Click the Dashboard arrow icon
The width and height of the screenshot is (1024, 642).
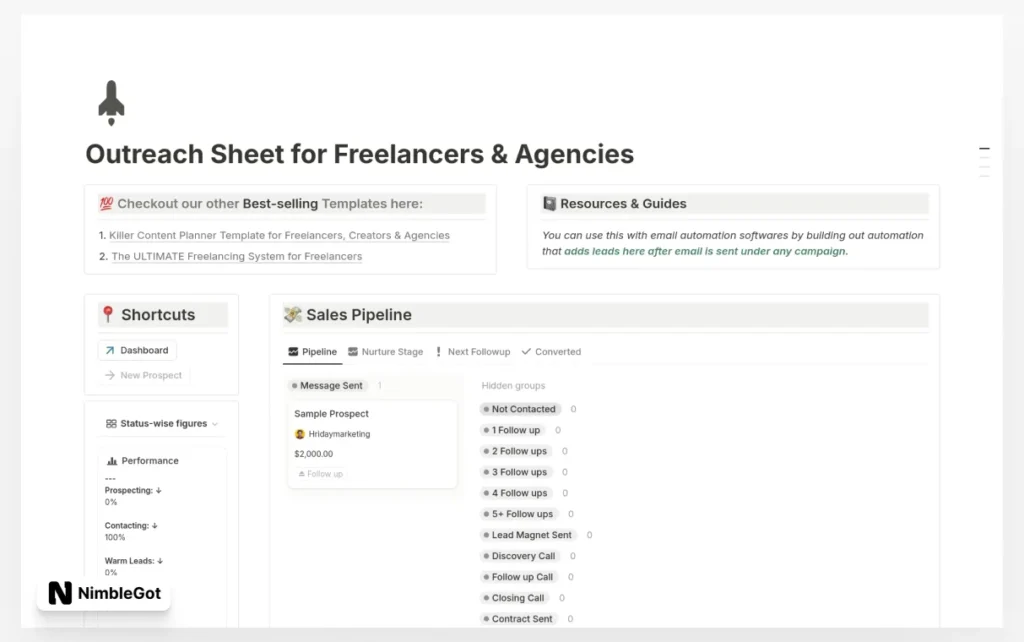110,350
